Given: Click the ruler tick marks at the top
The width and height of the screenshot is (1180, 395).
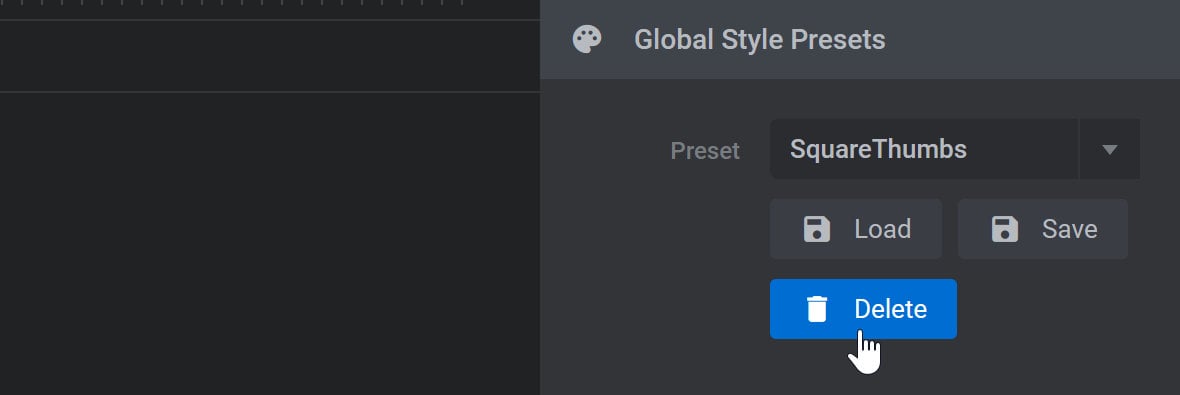Looking at the screenshot, I should pos(270,2).
